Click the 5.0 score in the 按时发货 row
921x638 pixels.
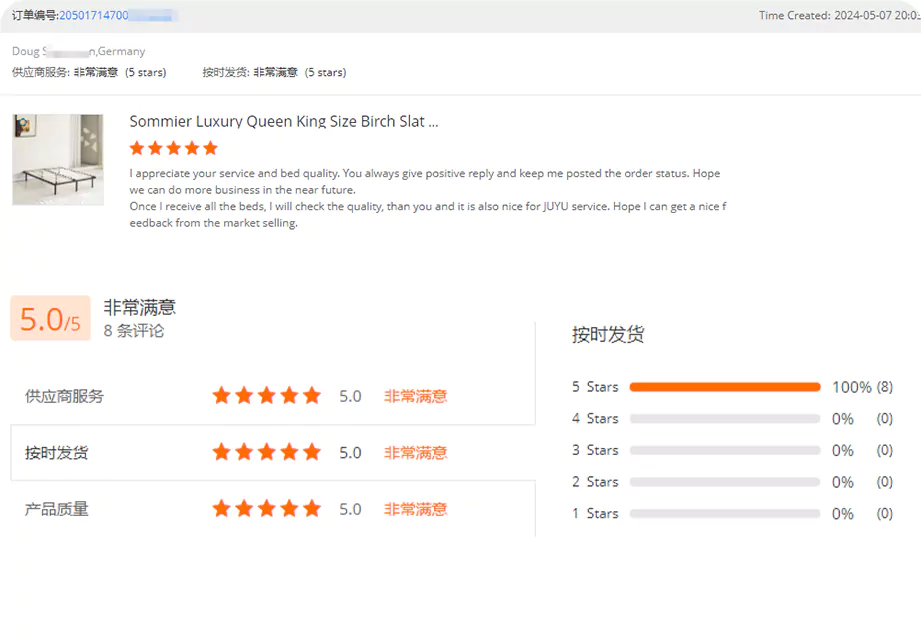pyautogui.click(x=350, y=453)
